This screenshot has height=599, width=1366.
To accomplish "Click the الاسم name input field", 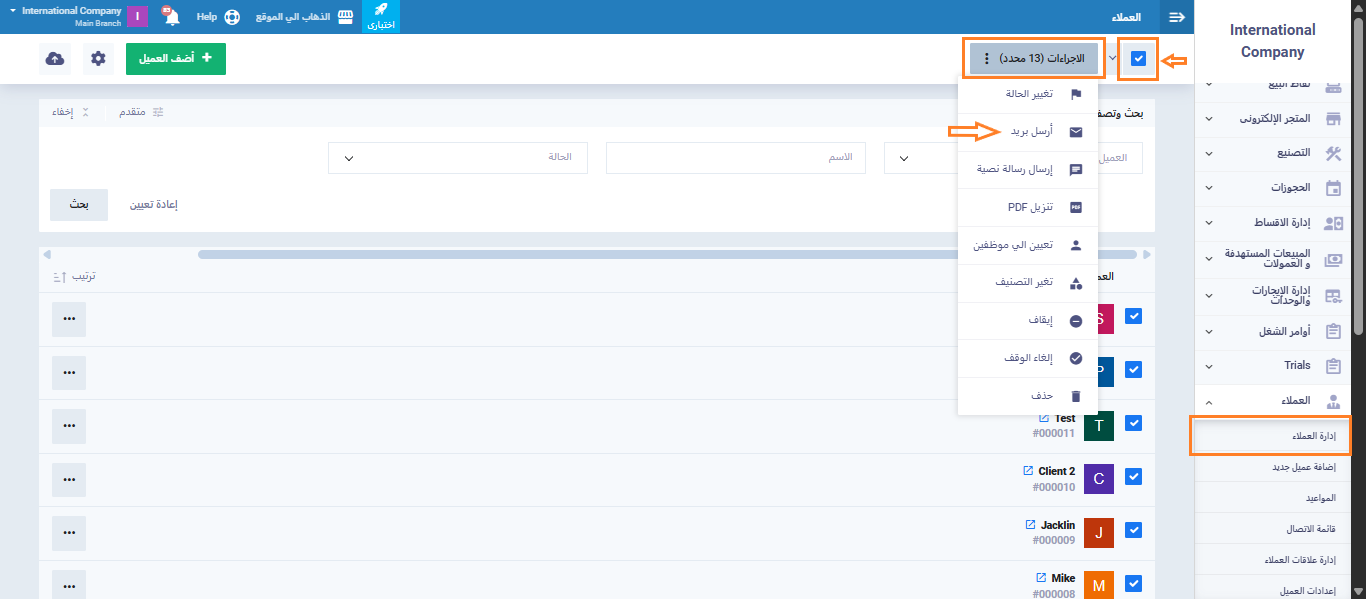I will tap(735, 158).
